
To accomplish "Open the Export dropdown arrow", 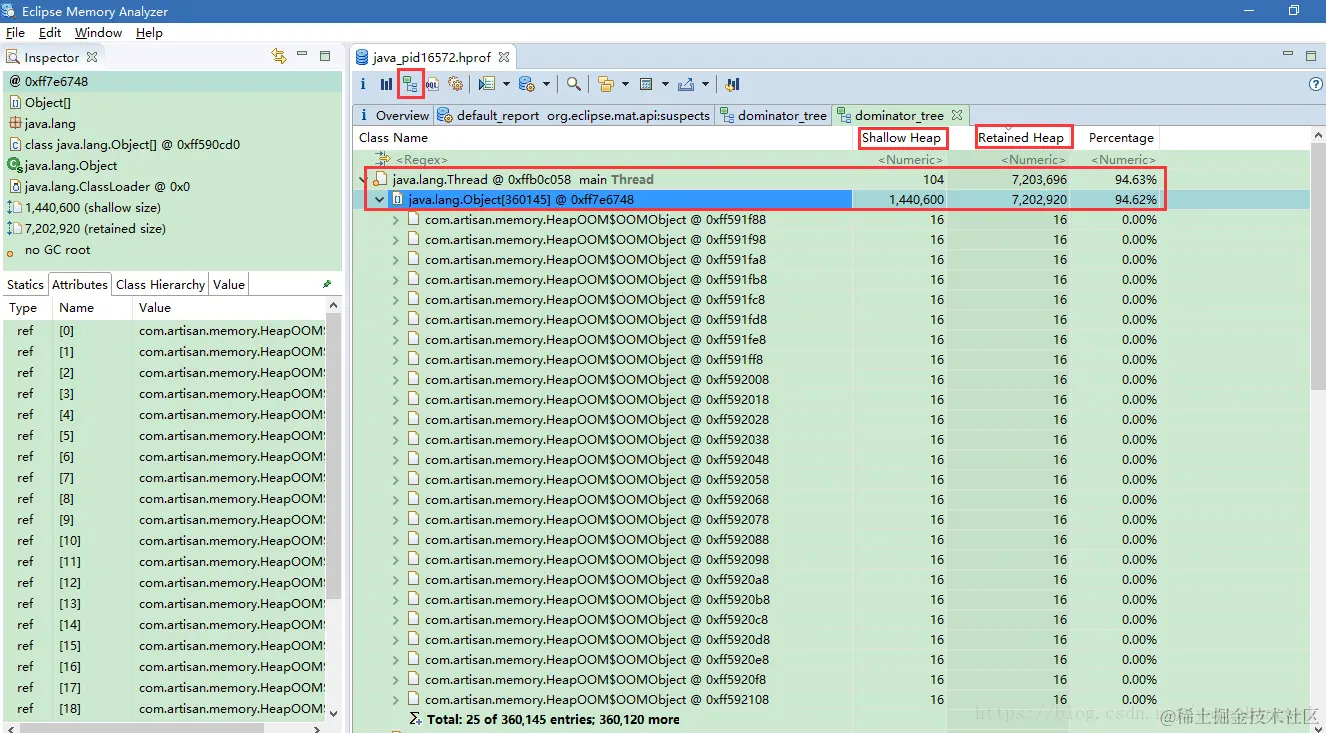I will coord(705,85).
